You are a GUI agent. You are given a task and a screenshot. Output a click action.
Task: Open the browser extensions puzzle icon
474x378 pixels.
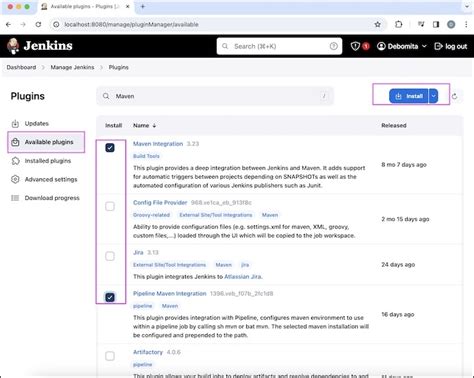tap(399, 24)
